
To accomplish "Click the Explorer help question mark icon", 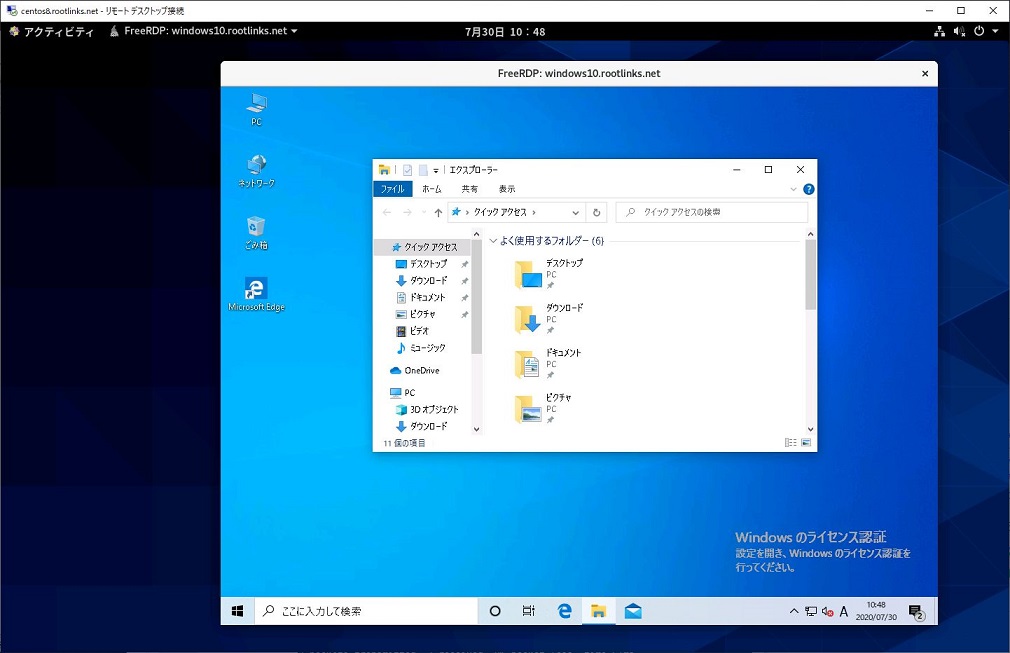I will click(808, 189).
